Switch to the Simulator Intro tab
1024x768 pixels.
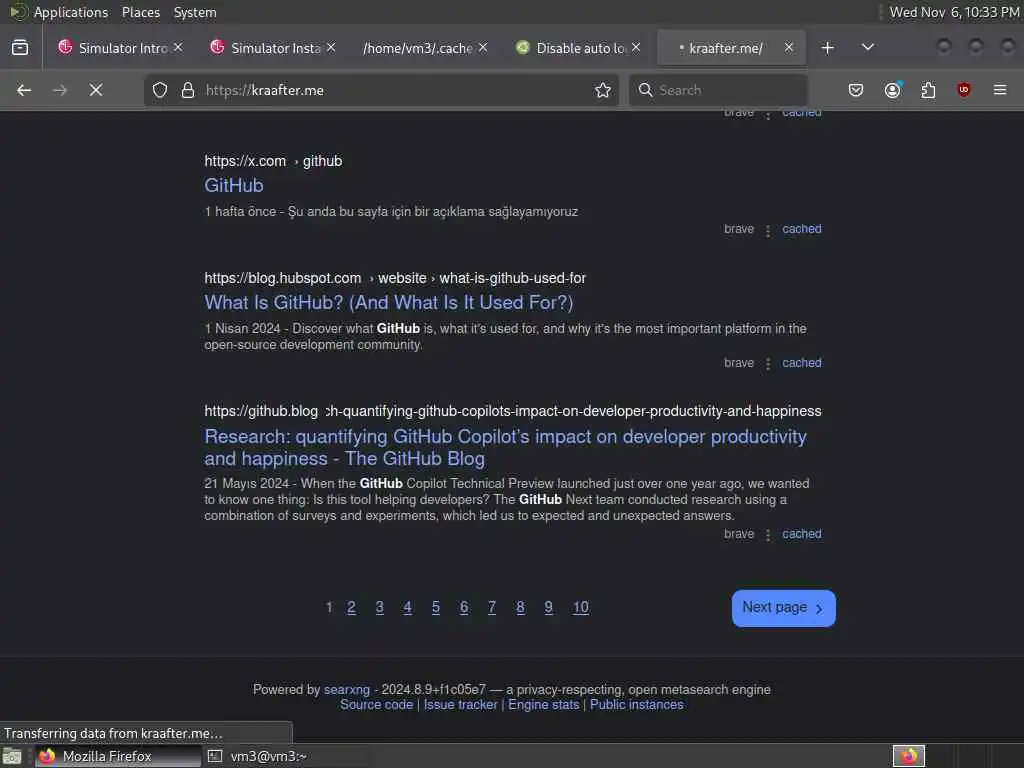click(x=119, y=48)
